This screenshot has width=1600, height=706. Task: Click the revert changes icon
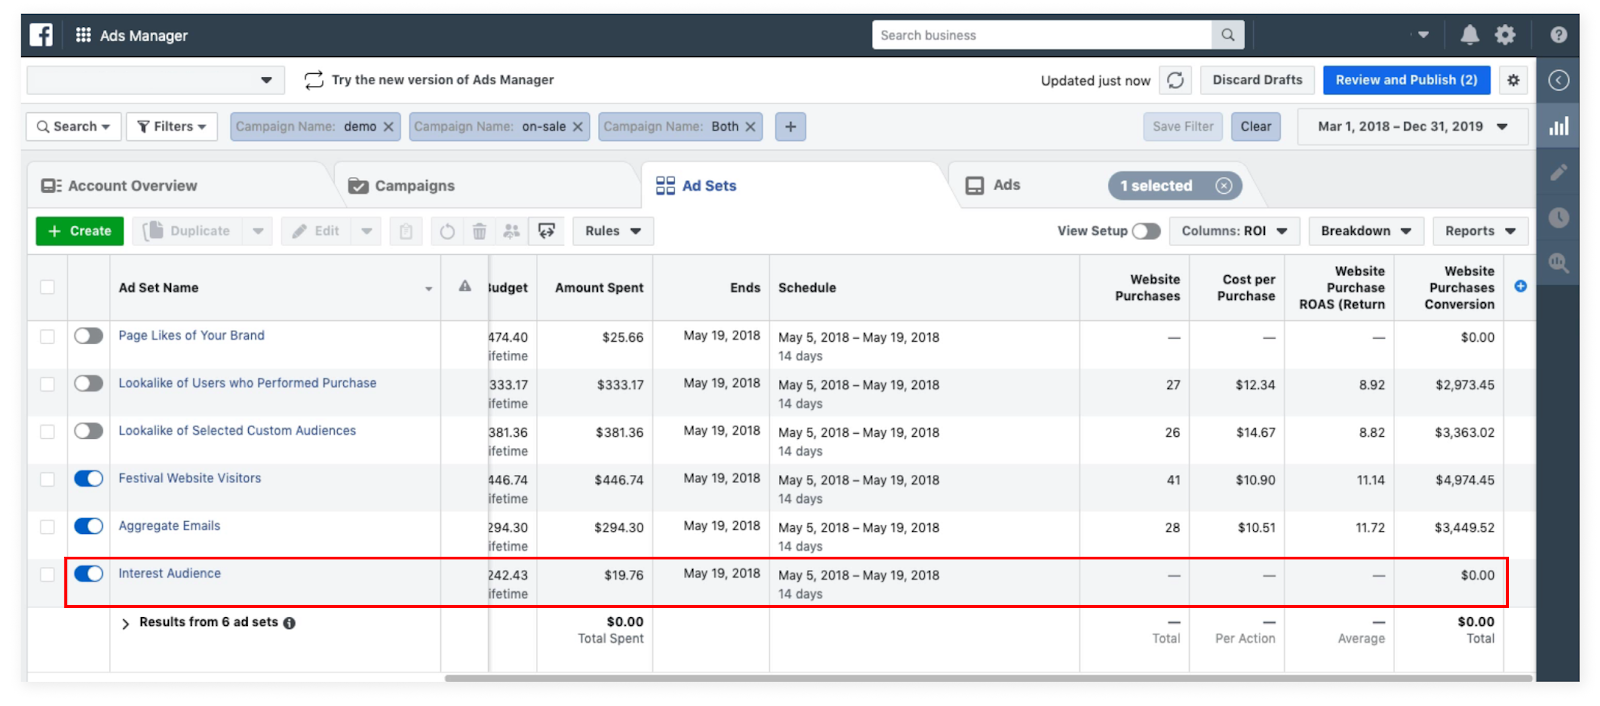(x=447, y=231)
